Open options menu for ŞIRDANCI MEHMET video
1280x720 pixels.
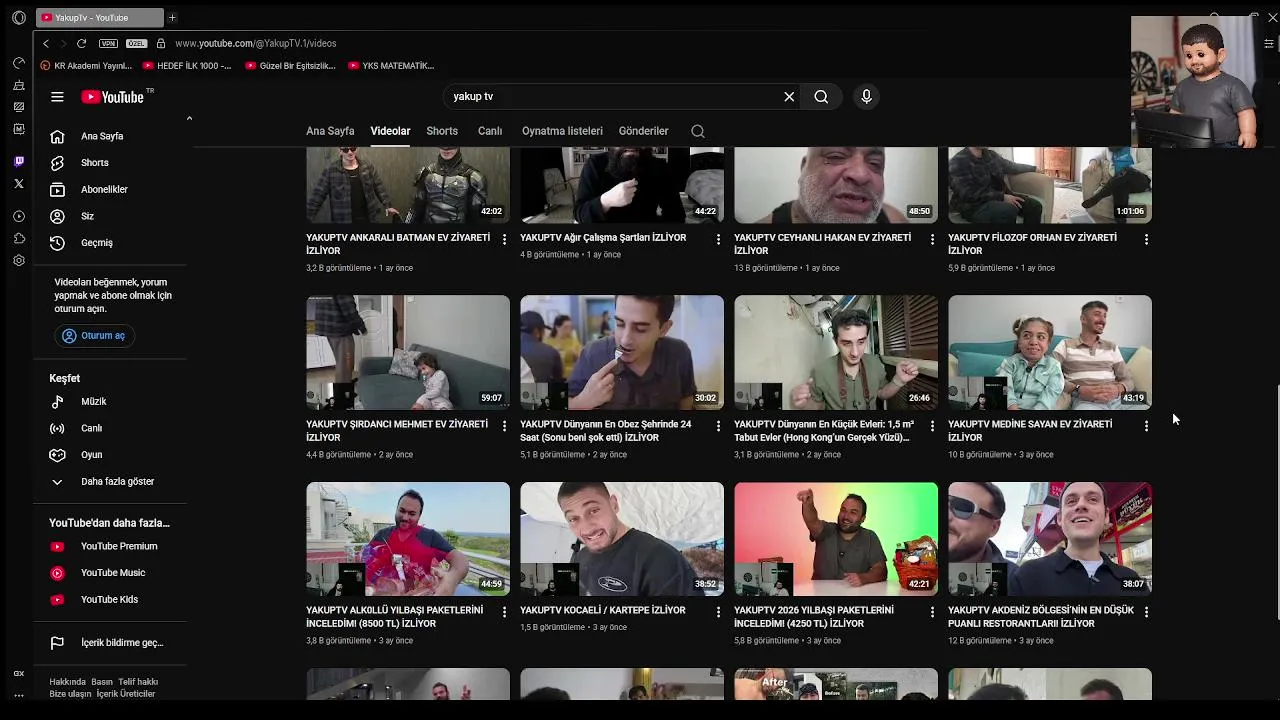click(x=504, y=426)
